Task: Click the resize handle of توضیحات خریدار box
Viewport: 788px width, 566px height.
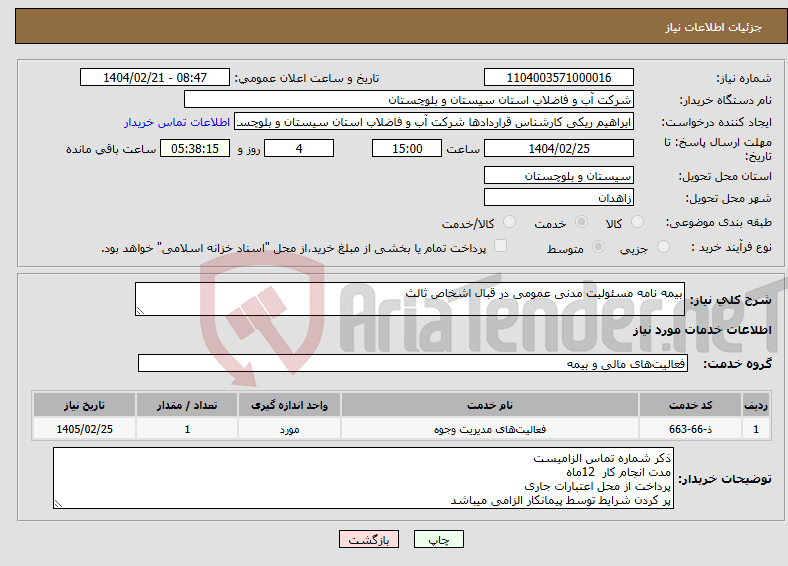Action: click(x=58, y=504)
